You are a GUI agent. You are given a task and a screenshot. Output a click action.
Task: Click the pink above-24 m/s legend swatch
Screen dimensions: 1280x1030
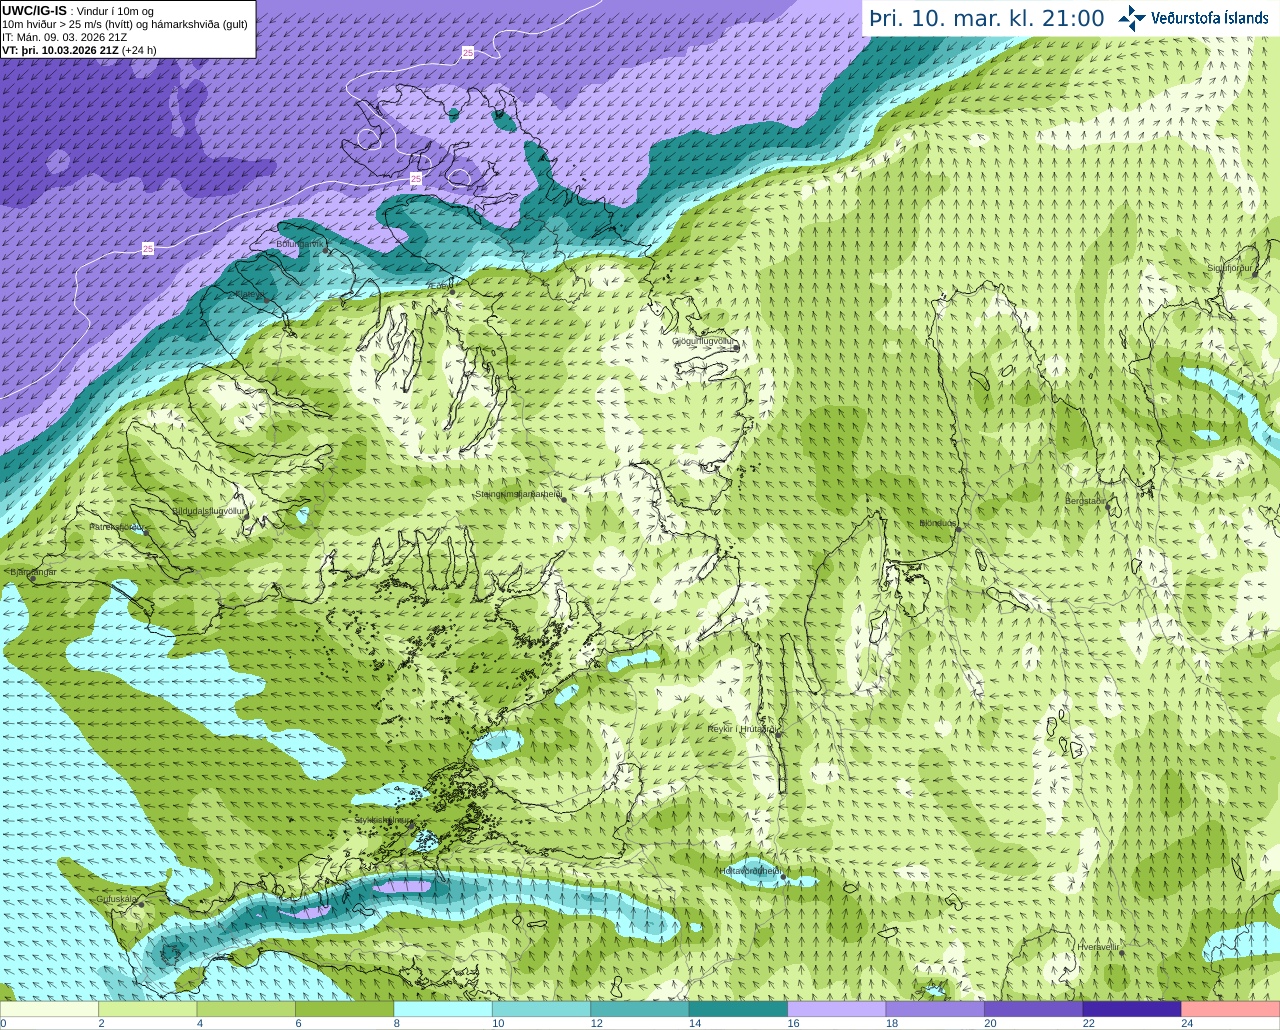[x=1230, y=1009]
